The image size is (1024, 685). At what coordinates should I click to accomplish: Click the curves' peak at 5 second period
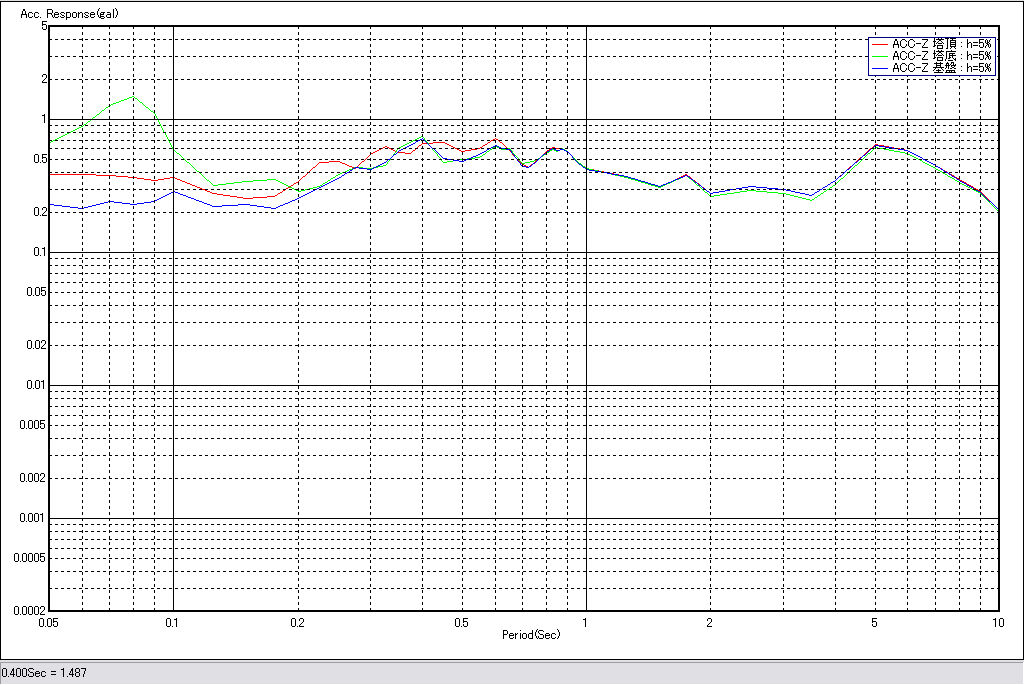876,145
